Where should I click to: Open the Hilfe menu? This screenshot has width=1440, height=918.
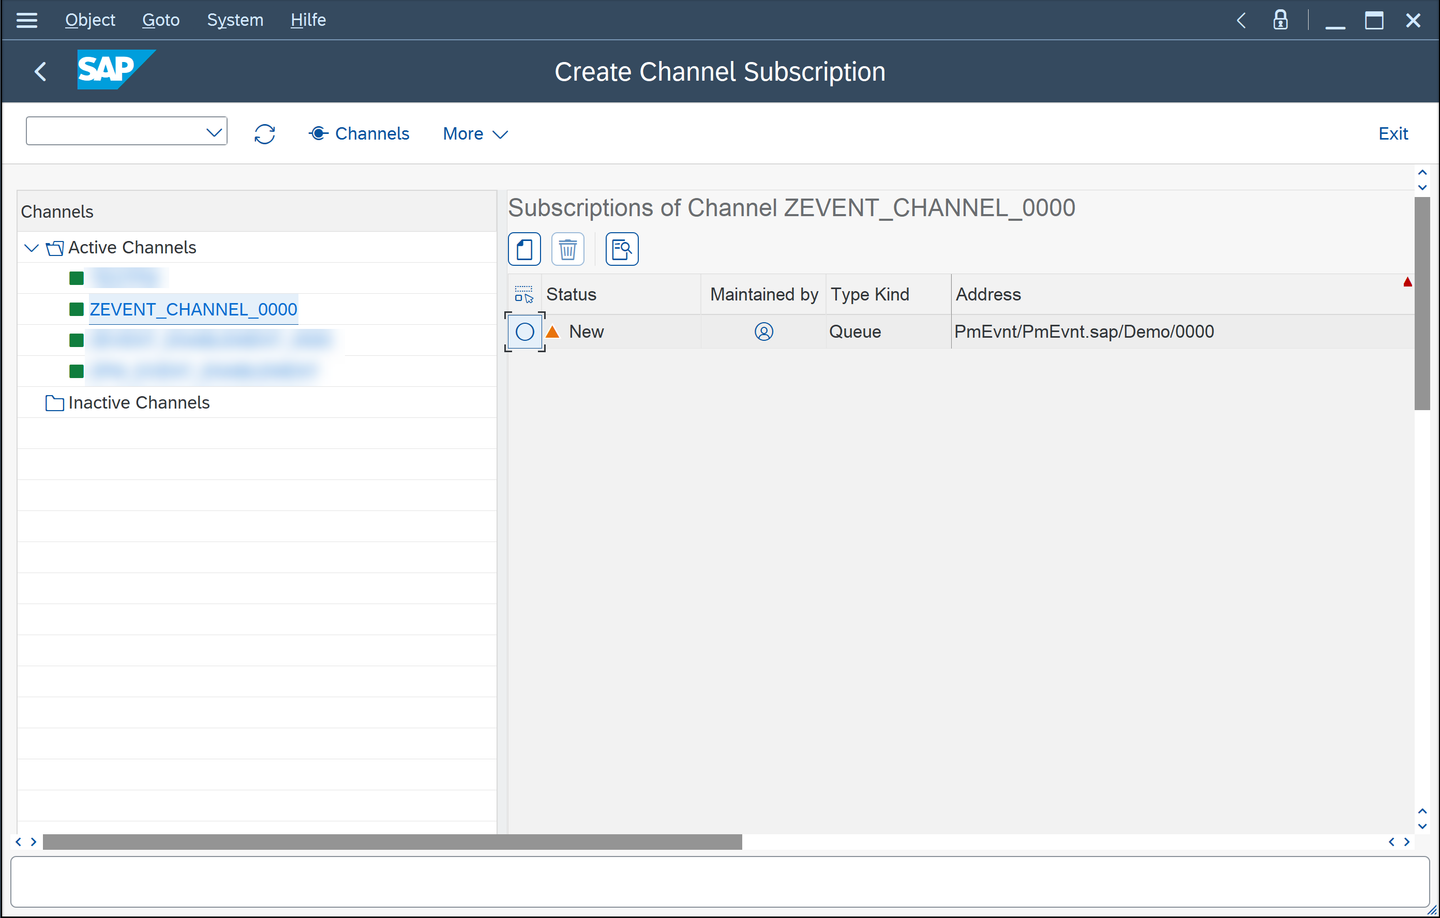(308, 20)
